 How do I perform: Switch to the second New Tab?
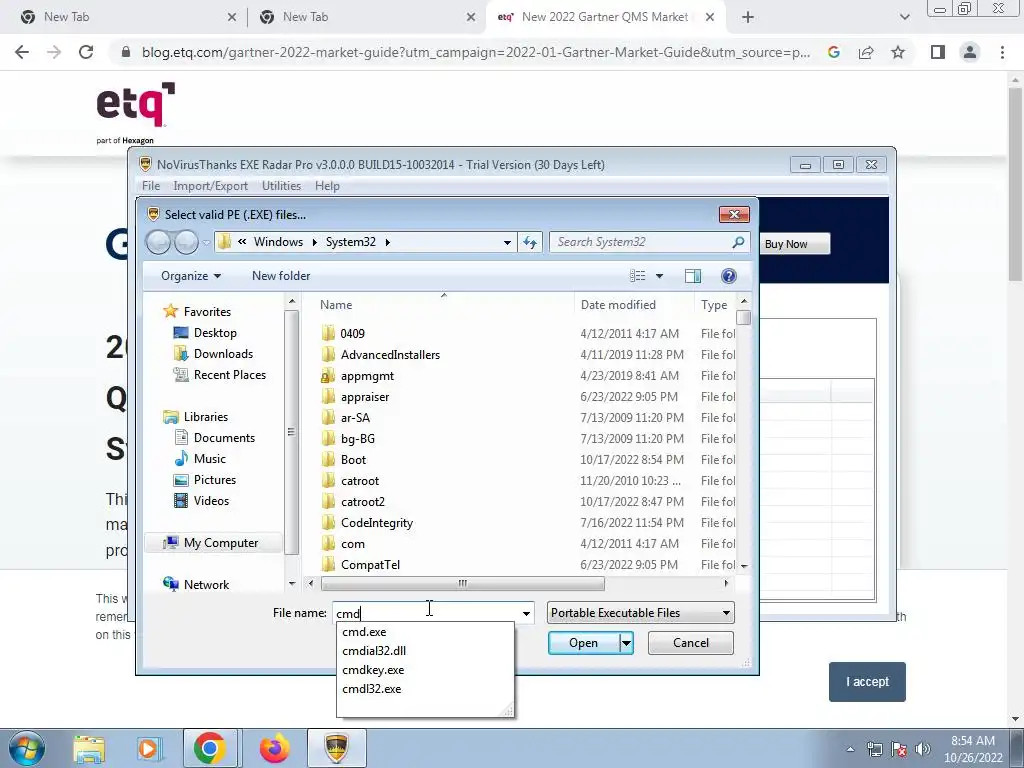coord(366,17)
